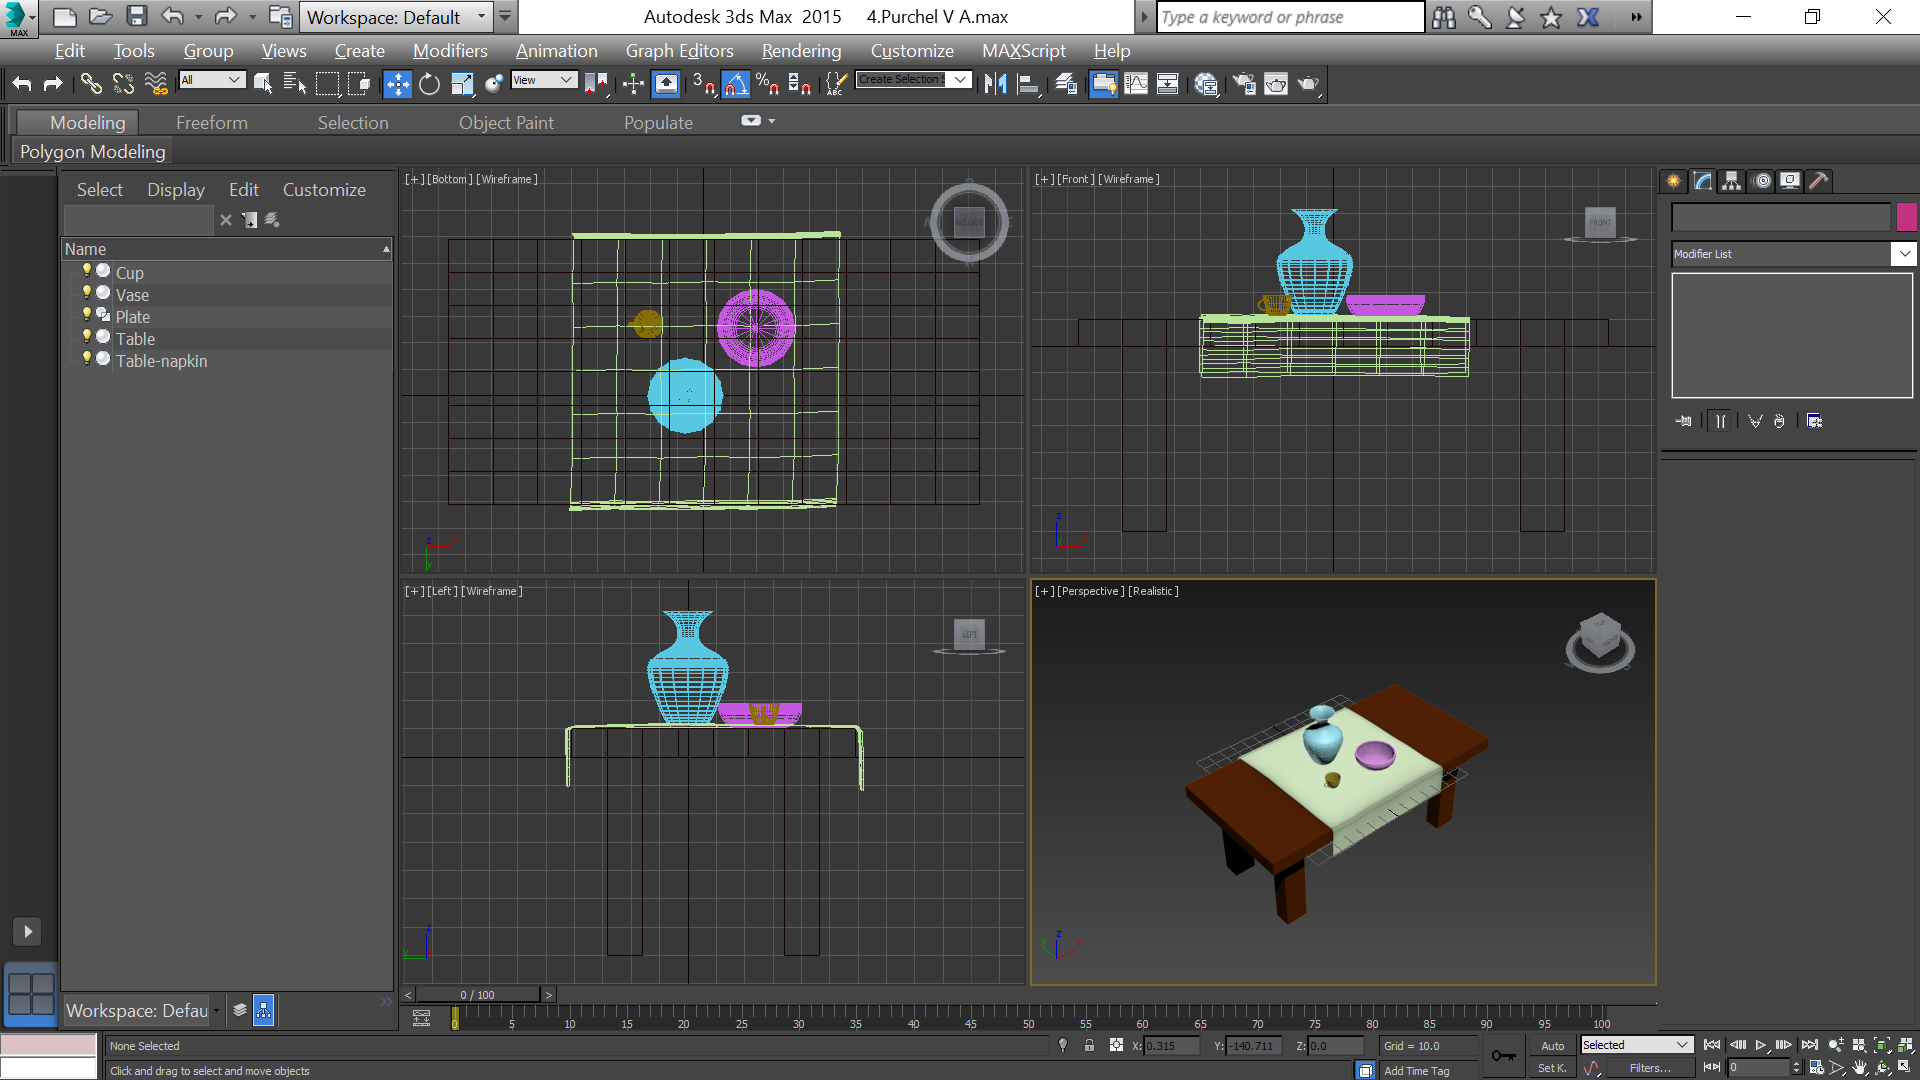
Task: Activate Select and Uniform Scale tool
Action: tap(462, 84)
